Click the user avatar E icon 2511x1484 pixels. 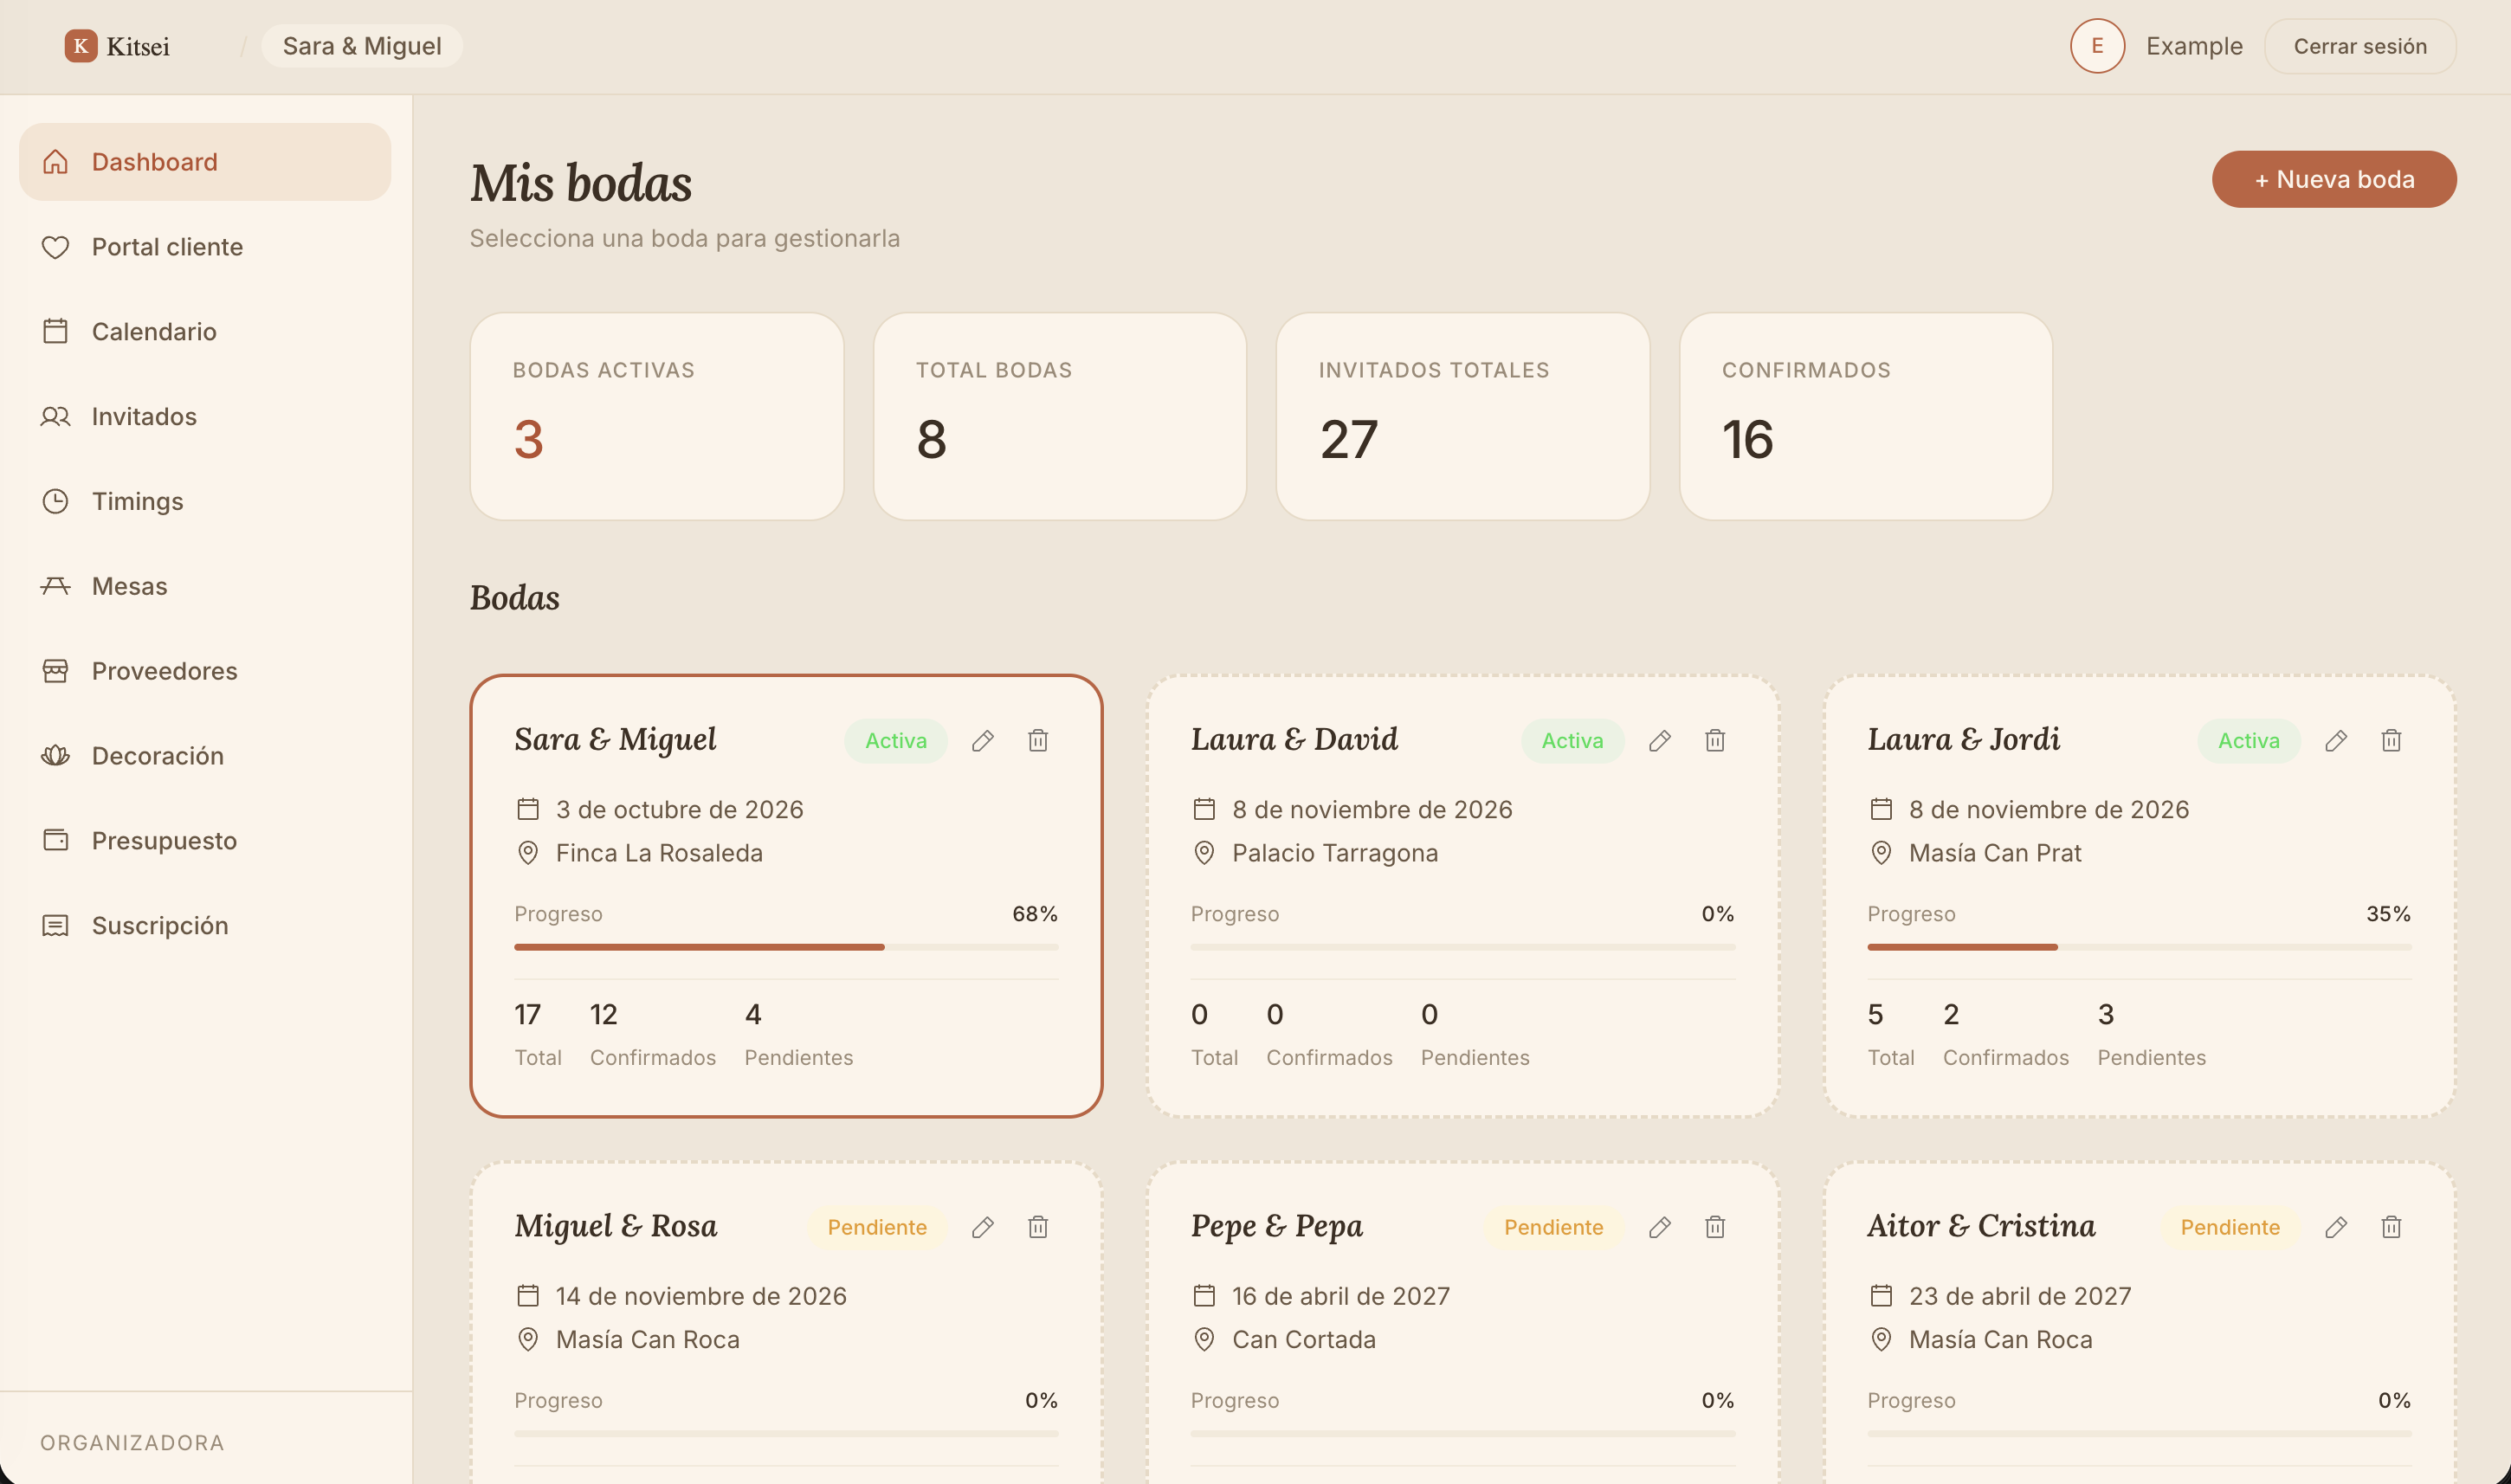tap(2097, 46)
